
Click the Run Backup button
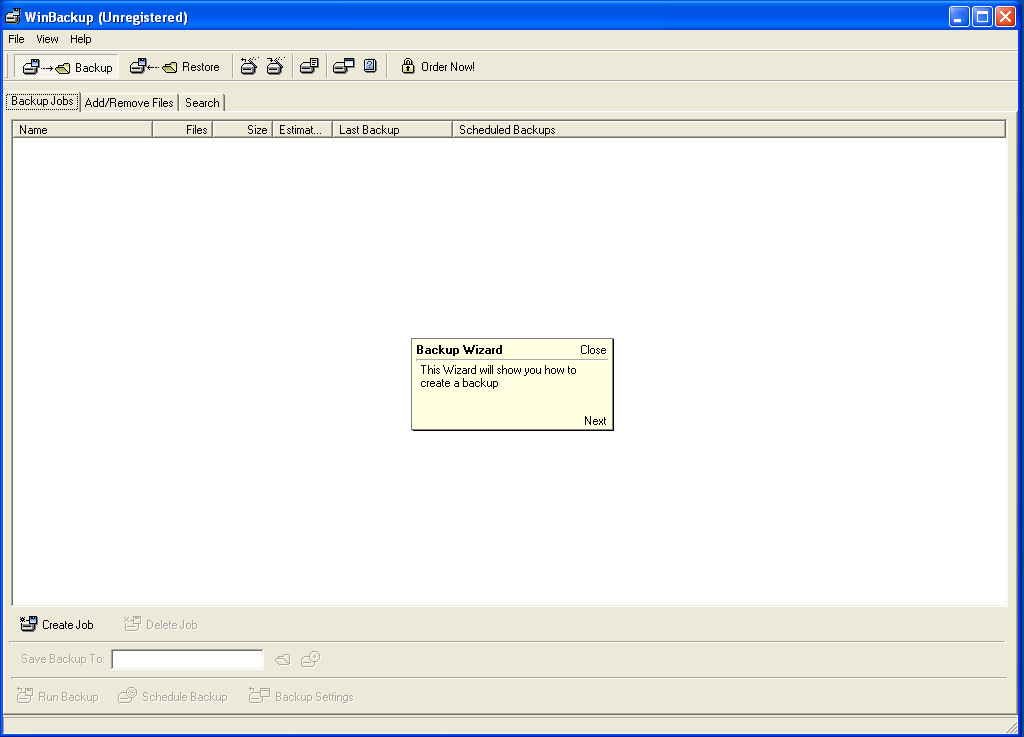57,697
